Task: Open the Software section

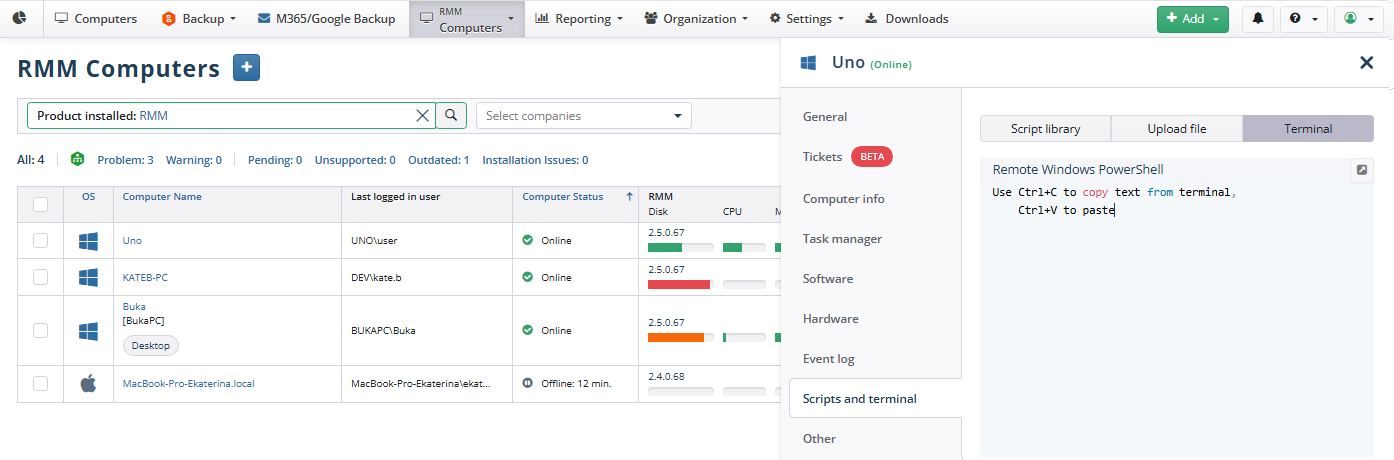Action: (828, 279)
